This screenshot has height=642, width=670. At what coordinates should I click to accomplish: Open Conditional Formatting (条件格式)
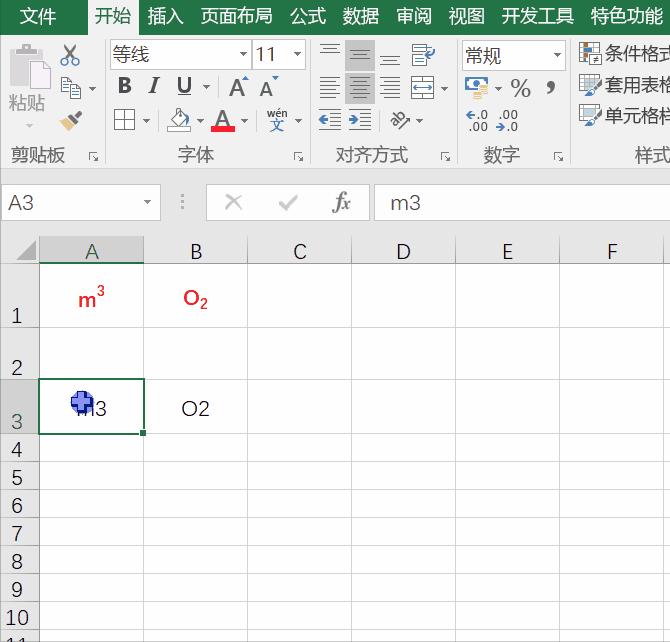pyautogui.click(x=624, y=54)
